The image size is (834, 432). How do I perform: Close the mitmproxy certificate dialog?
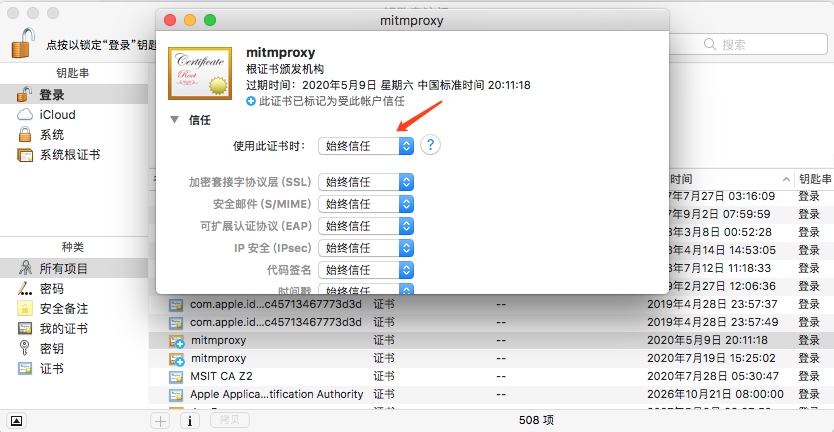coord(170,20)
